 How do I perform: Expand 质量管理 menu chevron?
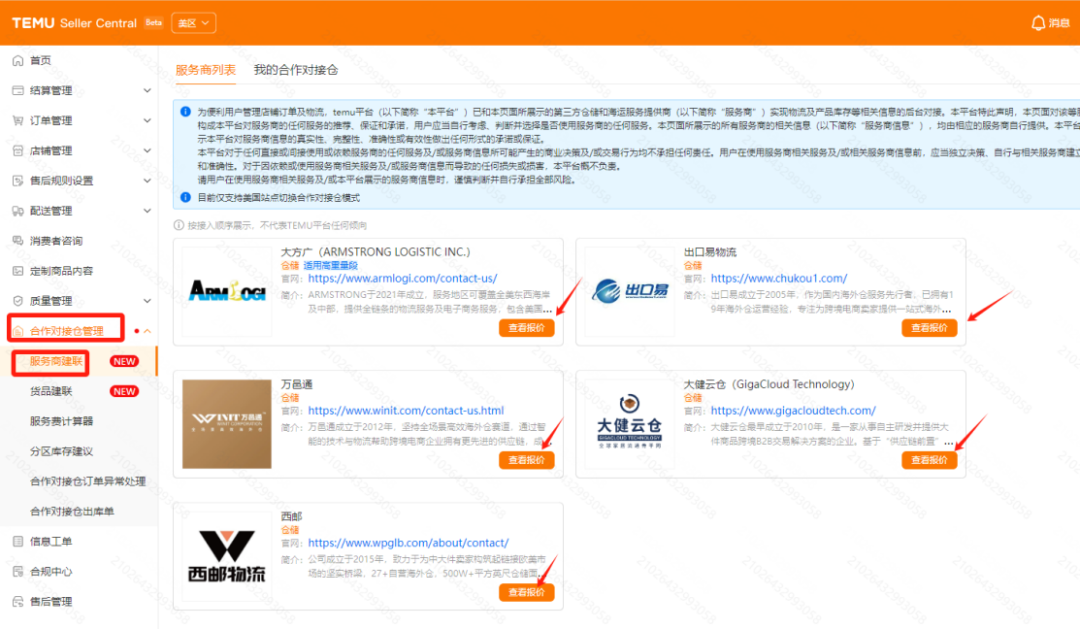coord(147,301)
